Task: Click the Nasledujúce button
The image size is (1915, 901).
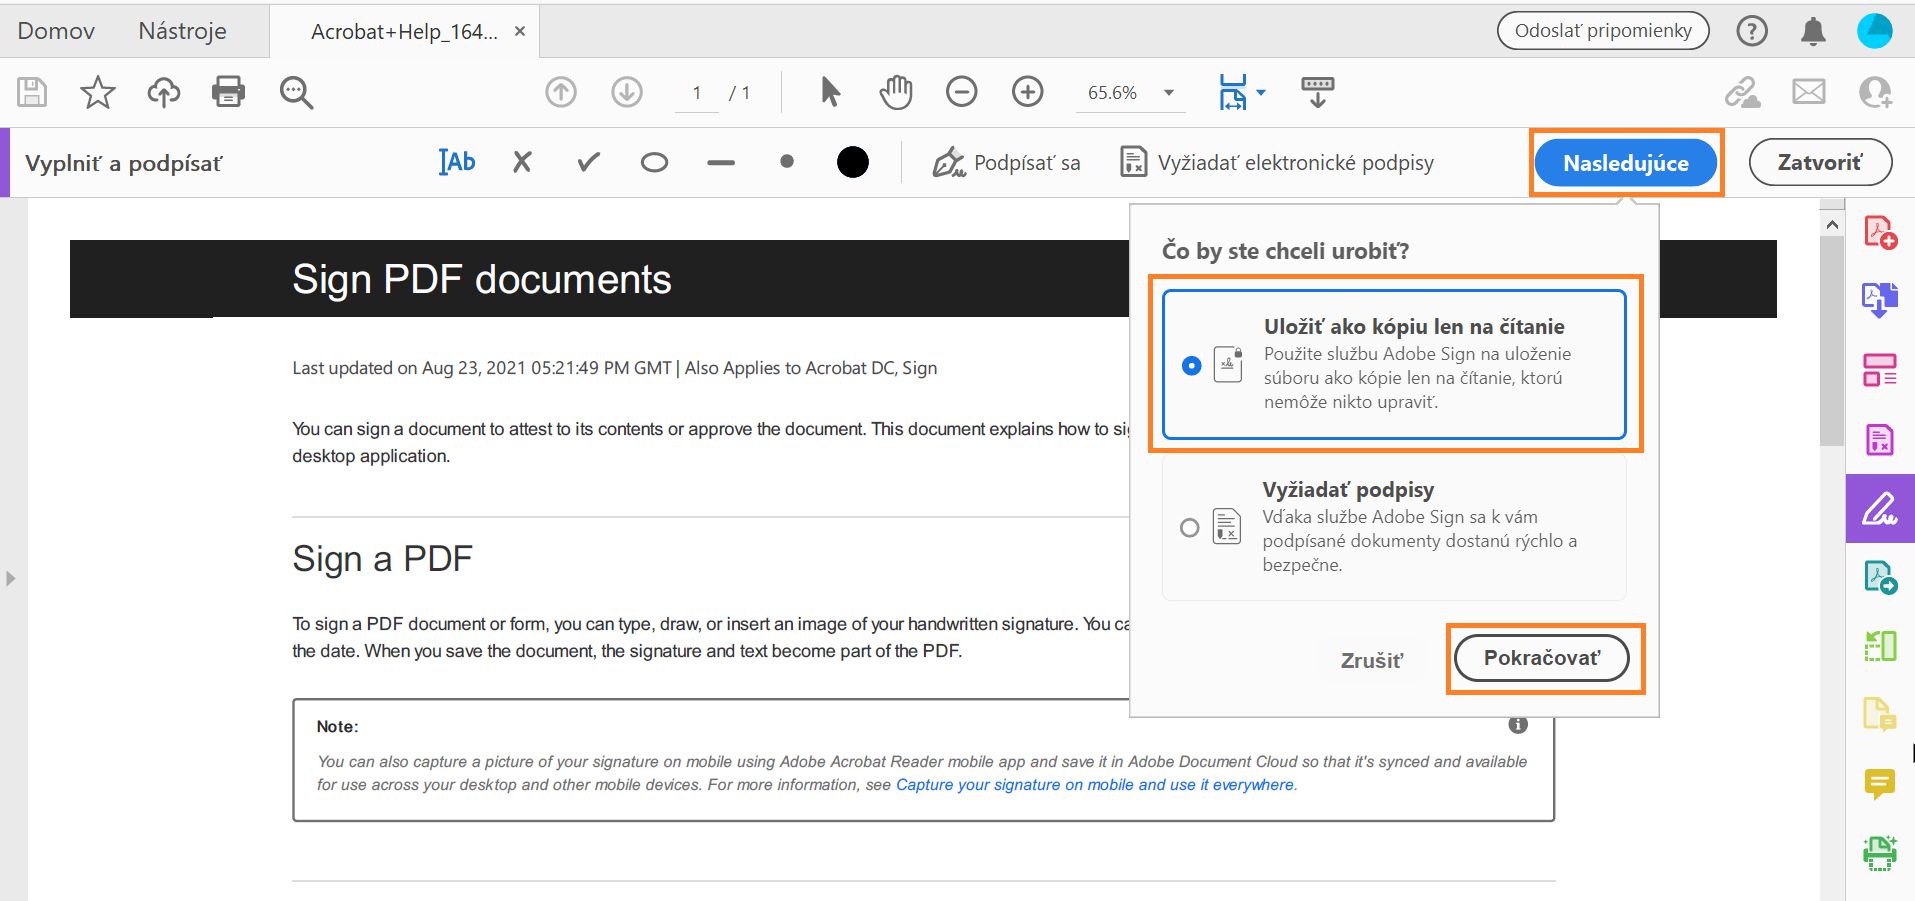Action: click(1626, 163)
